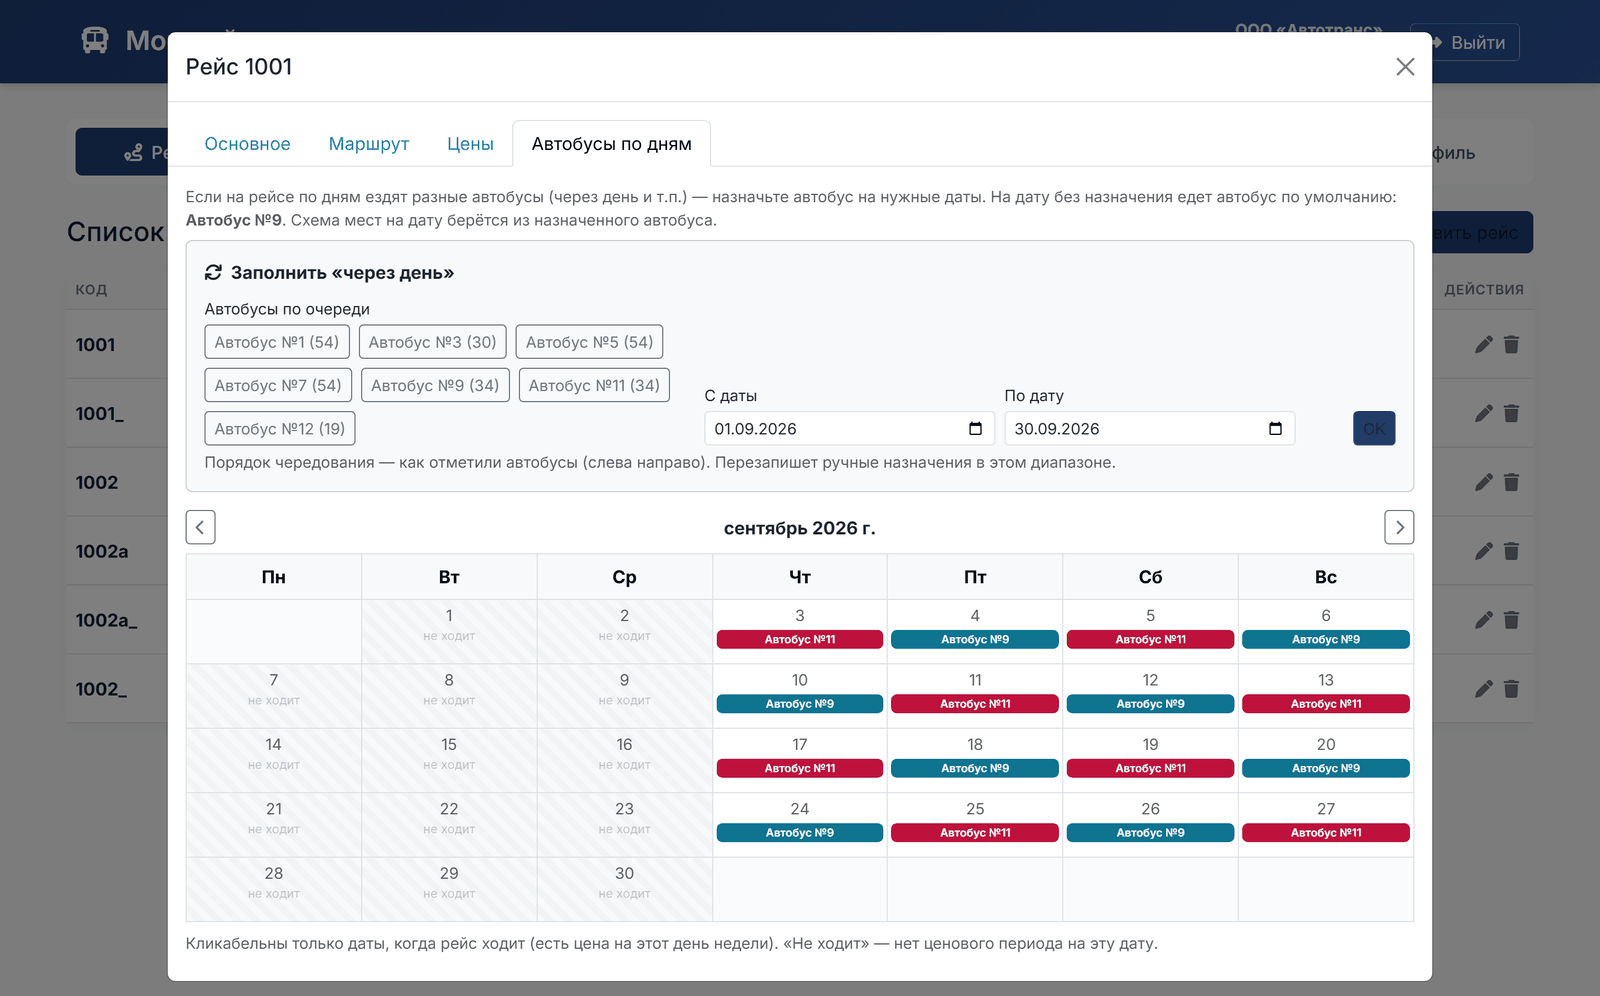This screenshot has height=996, width=1600.
Task: Click the По дату input 30.09.2026
Action: (1149, 429)
